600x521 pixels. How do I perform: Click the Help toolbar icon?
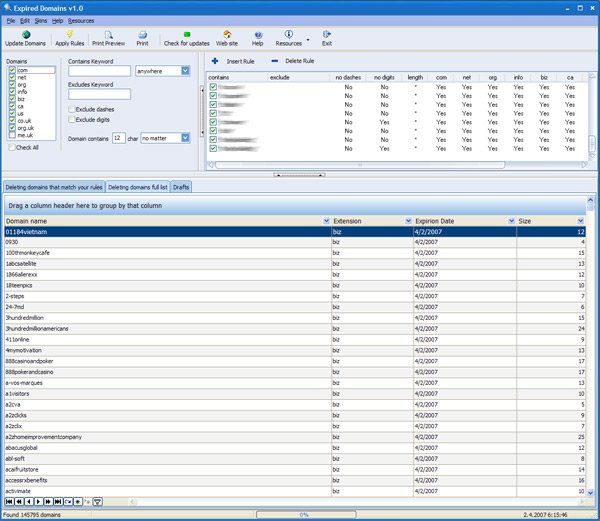point(258,35)
